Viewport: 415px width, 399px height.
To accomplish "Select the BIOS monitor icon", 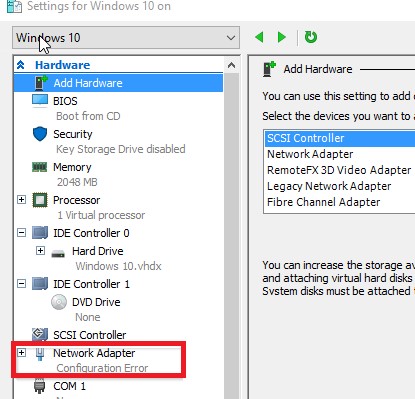I will (x=40, y=101).
